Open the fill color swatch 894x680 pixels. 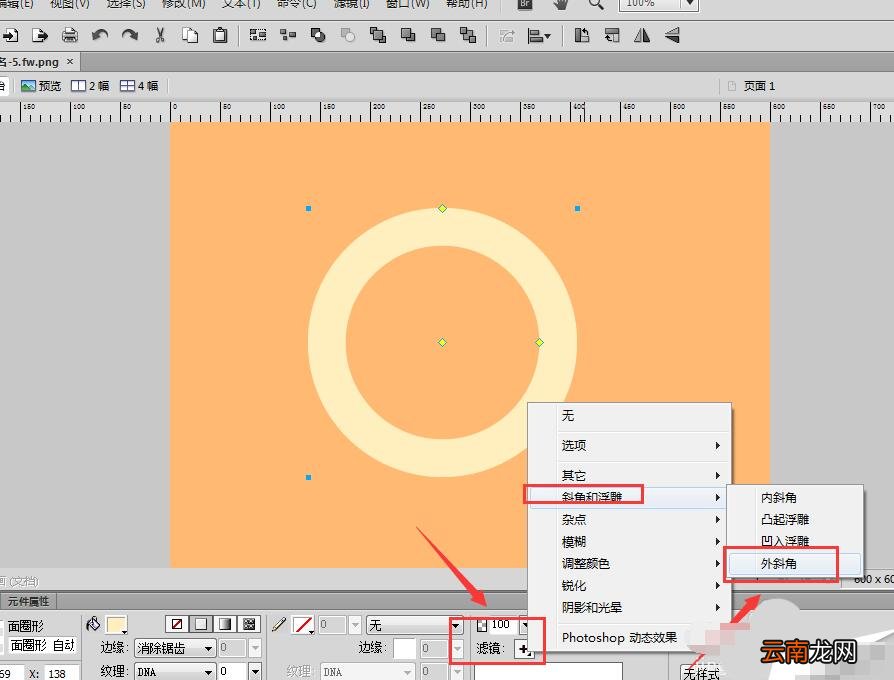pos(116,625)
